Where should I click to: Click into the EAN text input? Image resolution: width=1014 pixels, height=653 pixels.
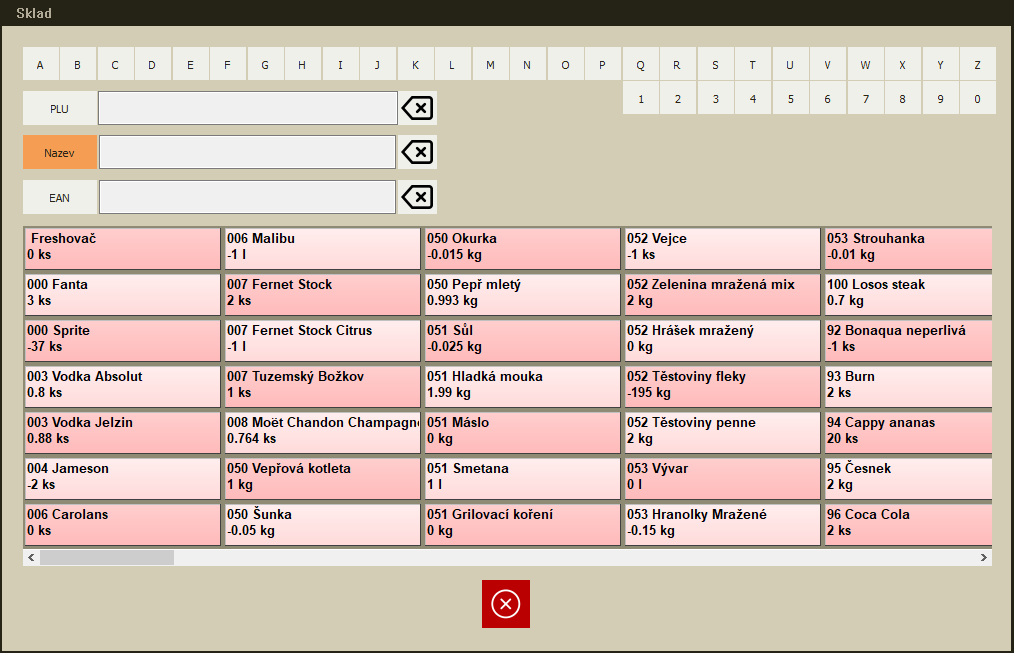pos(248,198)
